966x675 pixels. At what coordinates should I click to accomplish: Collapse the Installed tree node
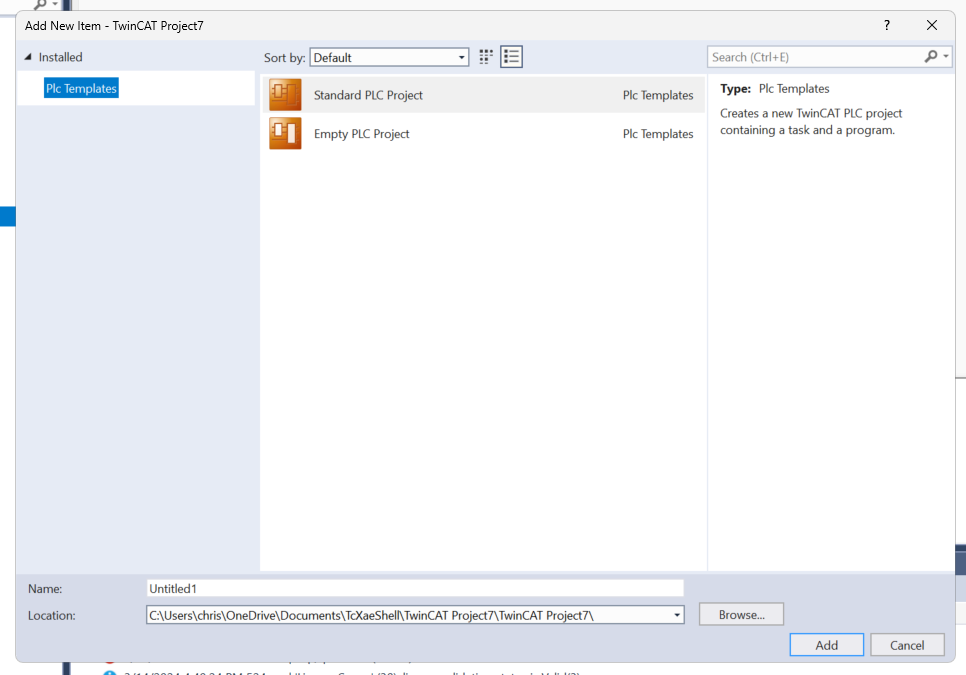pos(28,57)
